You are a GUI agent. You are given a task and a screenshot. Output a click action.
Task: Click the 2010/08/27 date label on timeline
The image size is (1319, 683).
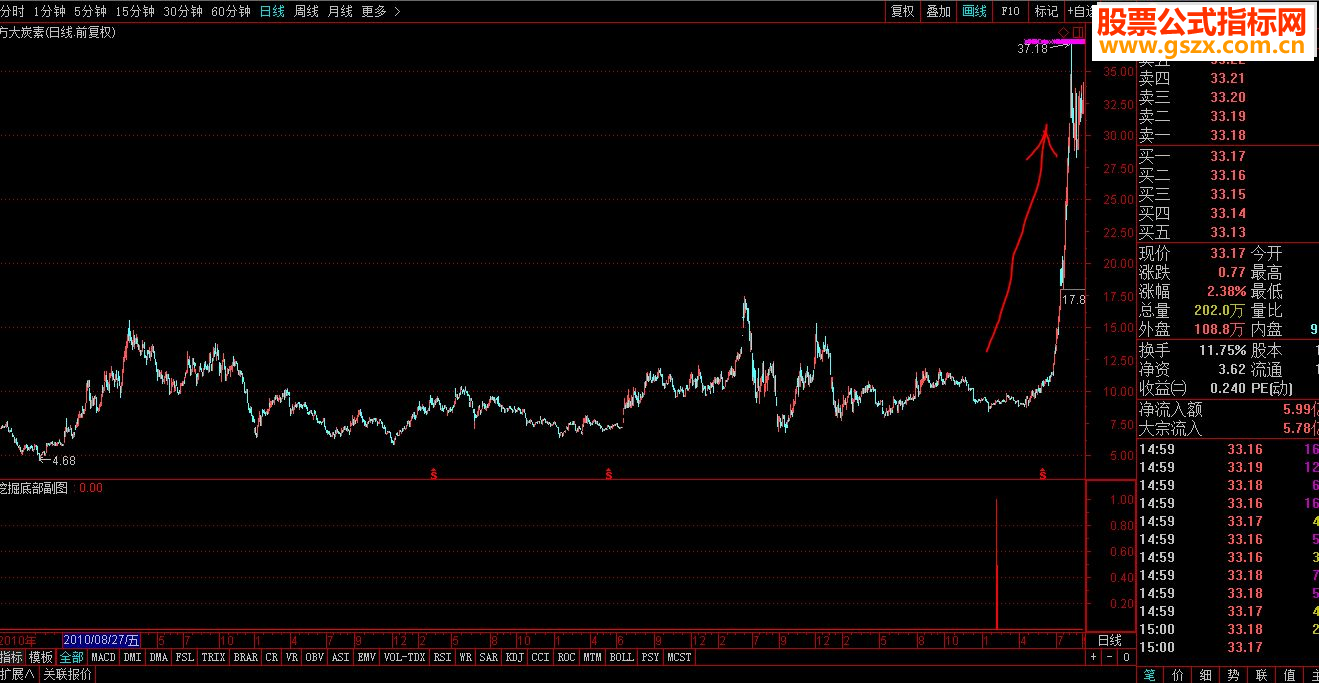pos(102,640)
